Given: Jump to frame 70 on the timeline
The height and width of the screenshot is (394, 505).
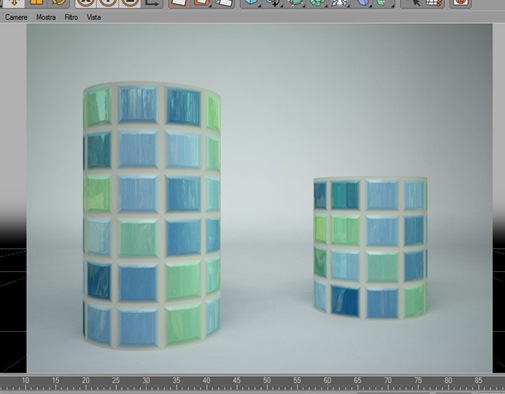Looking at the screenshot, I should pos(388,380).
